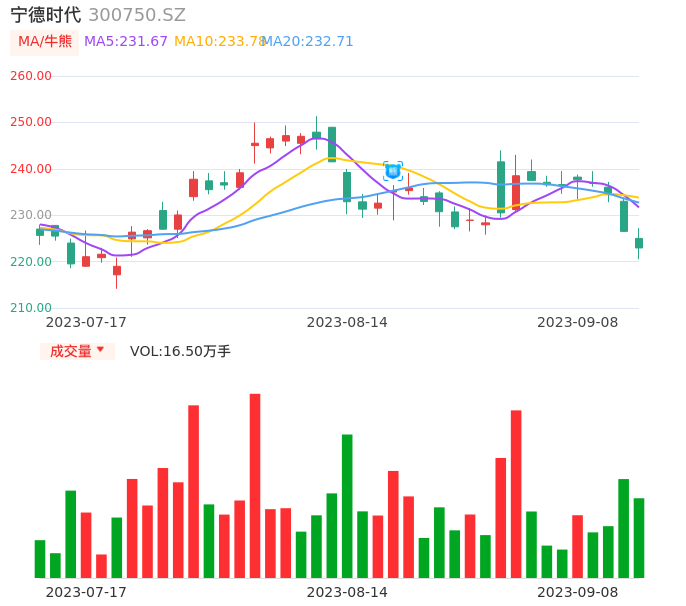686x606 pixels.
Task: Click the 230.00 price axis label
Action: tap(31, 215)
